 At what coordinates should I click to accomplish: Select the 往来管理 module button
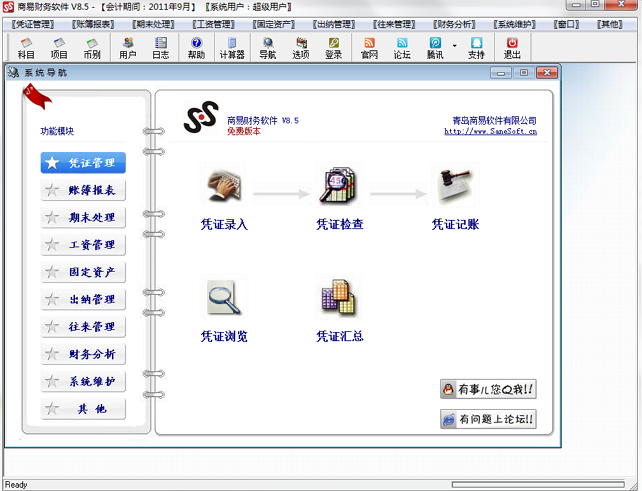pyautogui.click(x=83, y=327)
